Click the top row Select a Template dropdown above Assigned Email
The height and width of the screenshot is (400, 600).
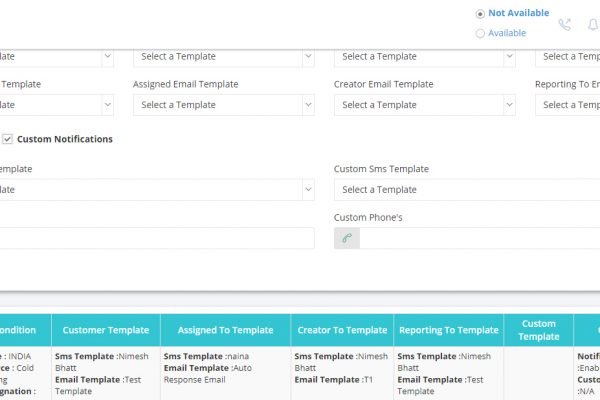224,57
